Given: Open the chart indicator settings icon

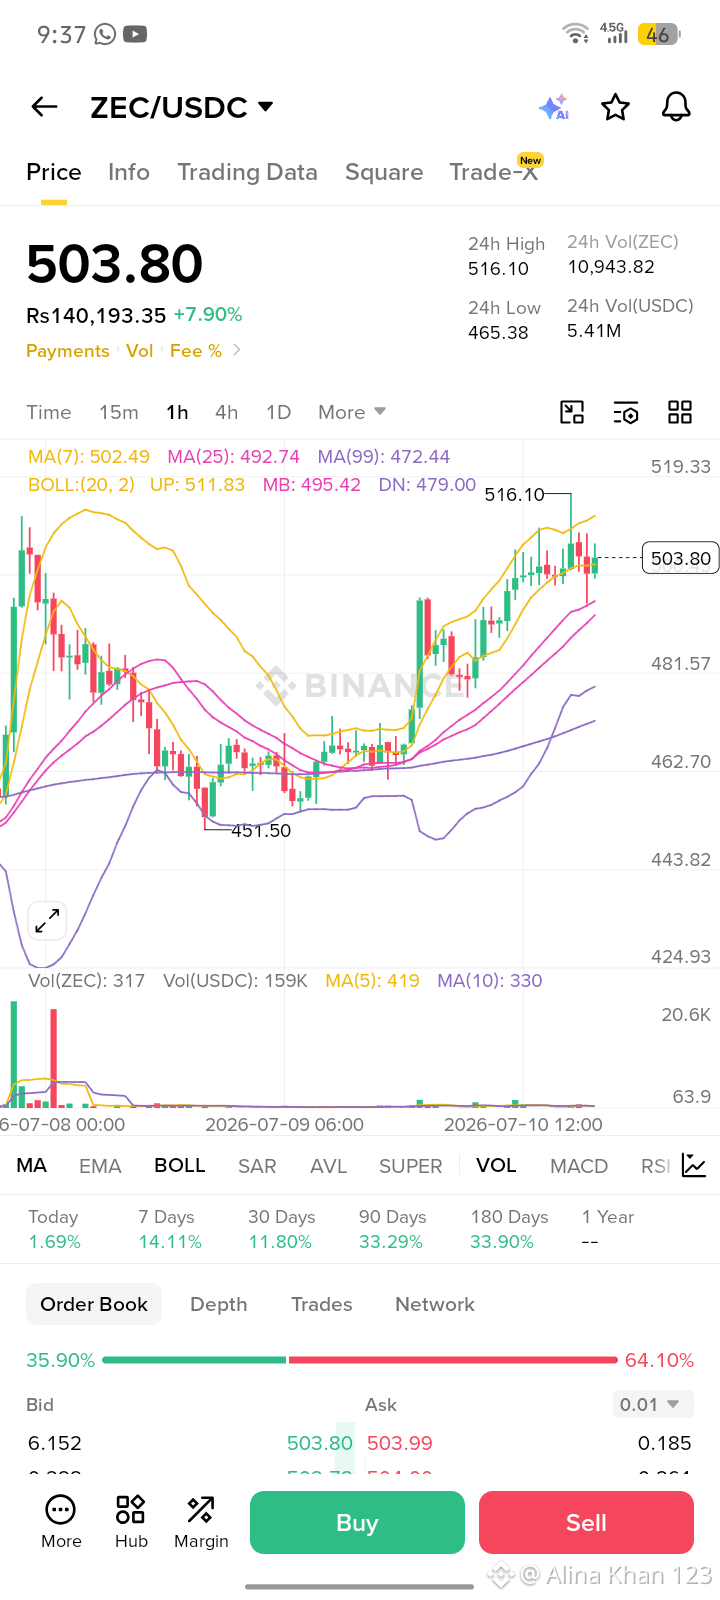Looking at the screenshot, I should (626, 412).
